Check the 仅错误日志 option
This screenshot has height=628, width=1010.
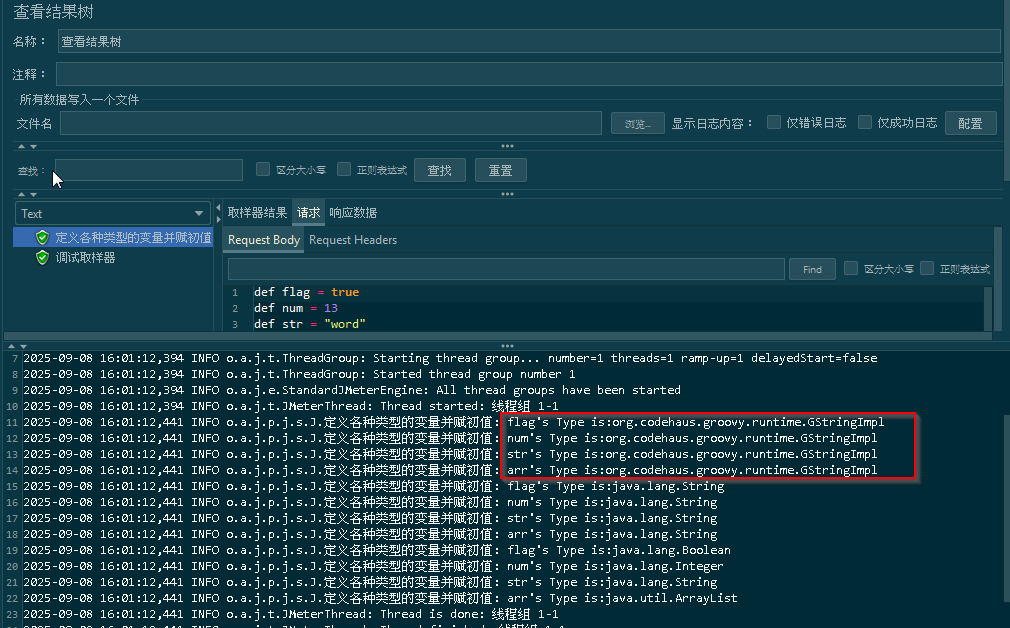pyautogui.click(x=774, y=122)
